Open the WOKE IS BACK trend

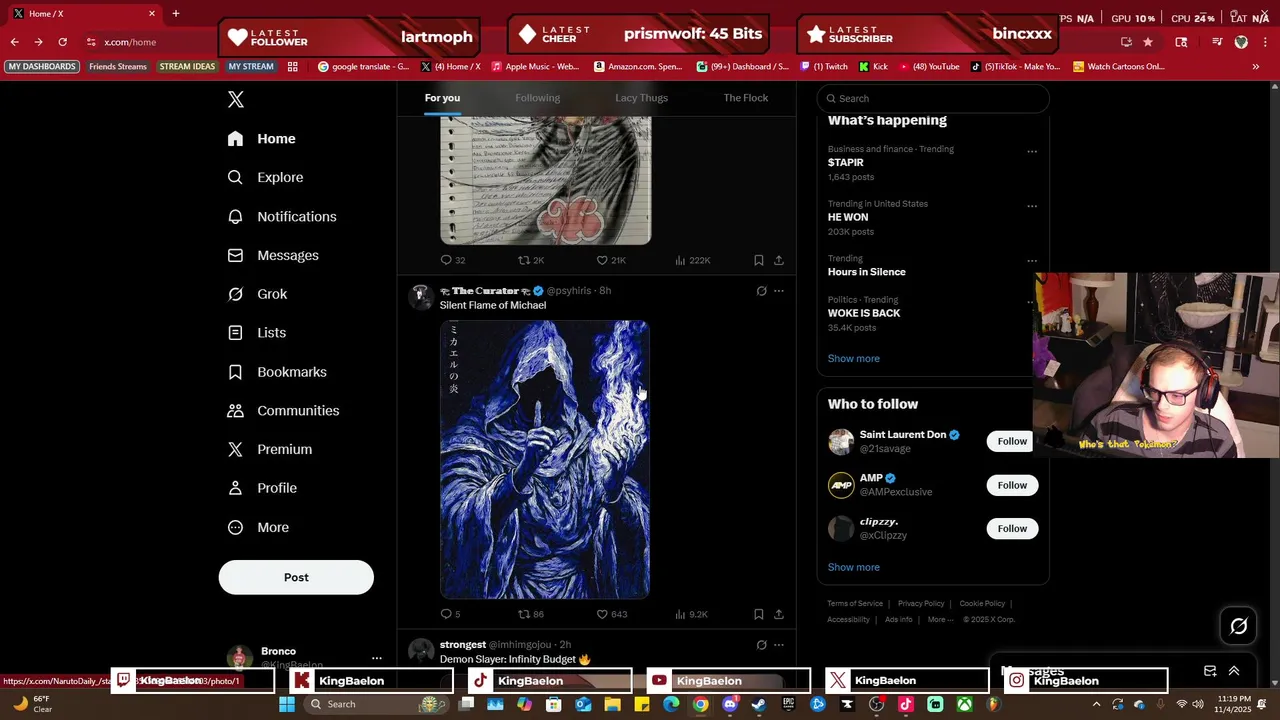(x=864, y=313)
